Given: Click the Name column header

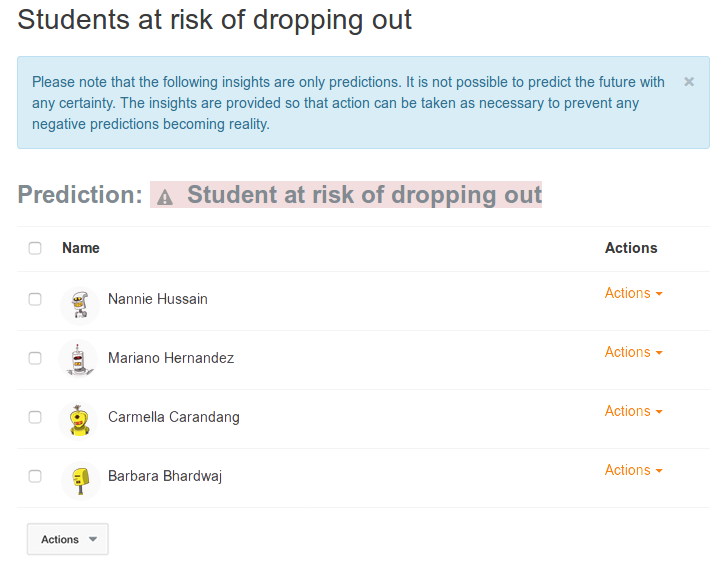Looking at the screenshot, I should click(x=81, y=248).
